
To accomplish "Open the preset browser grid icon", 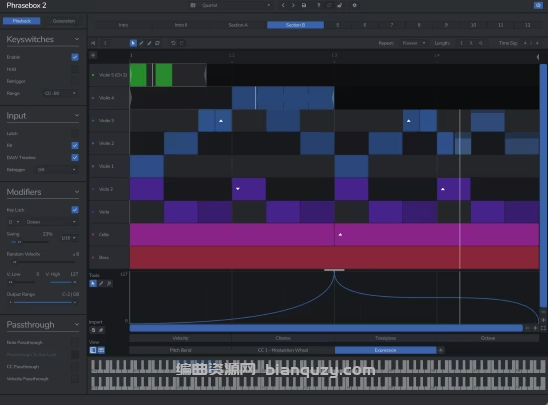I will (x=193, y=5).
